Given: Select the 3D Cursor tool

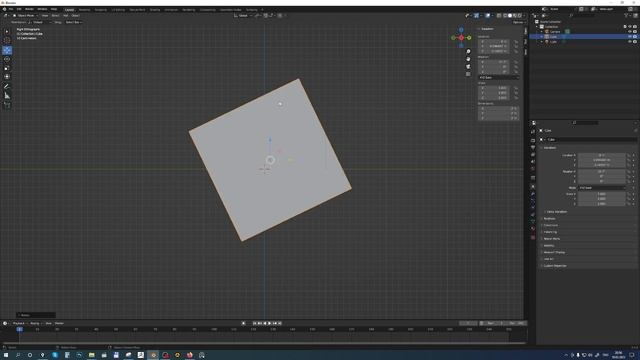Looking at the screenshot, I should (x=7, y=40).
